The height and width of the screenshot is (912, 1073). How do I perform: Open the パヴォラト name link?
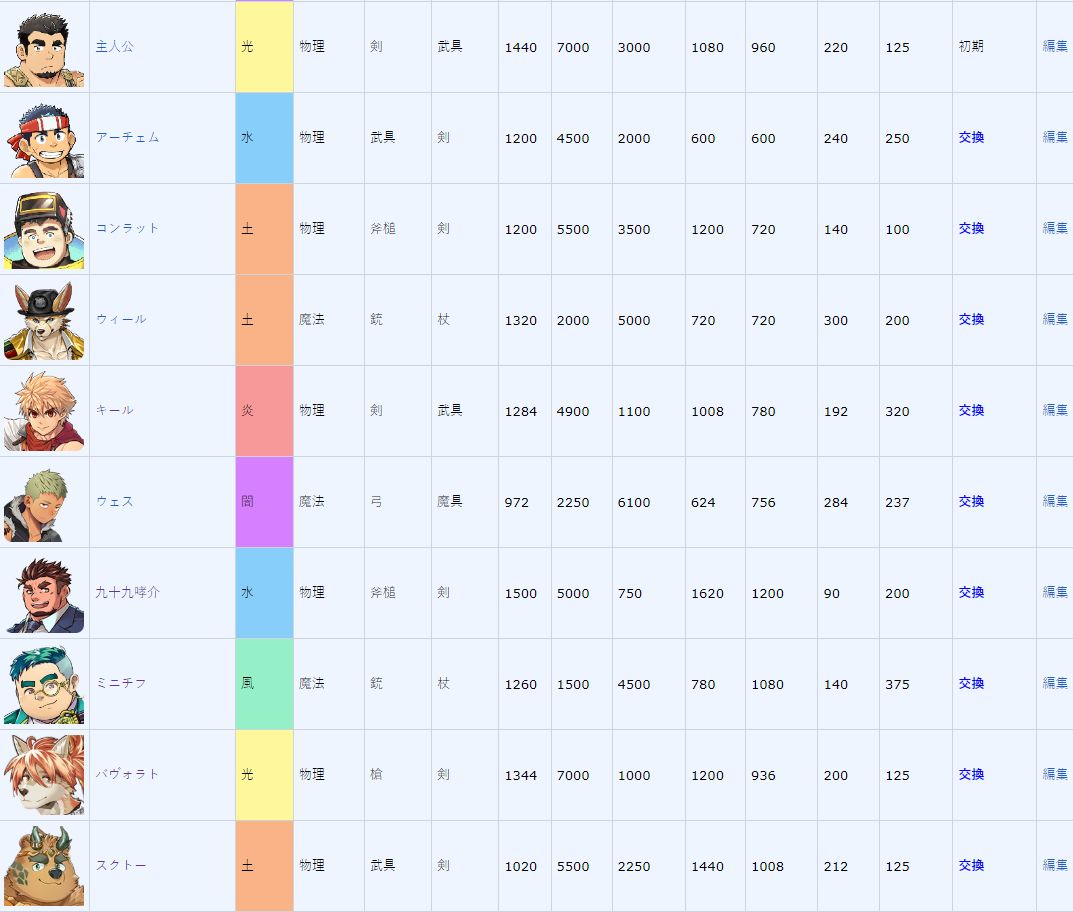click(127, 774)
